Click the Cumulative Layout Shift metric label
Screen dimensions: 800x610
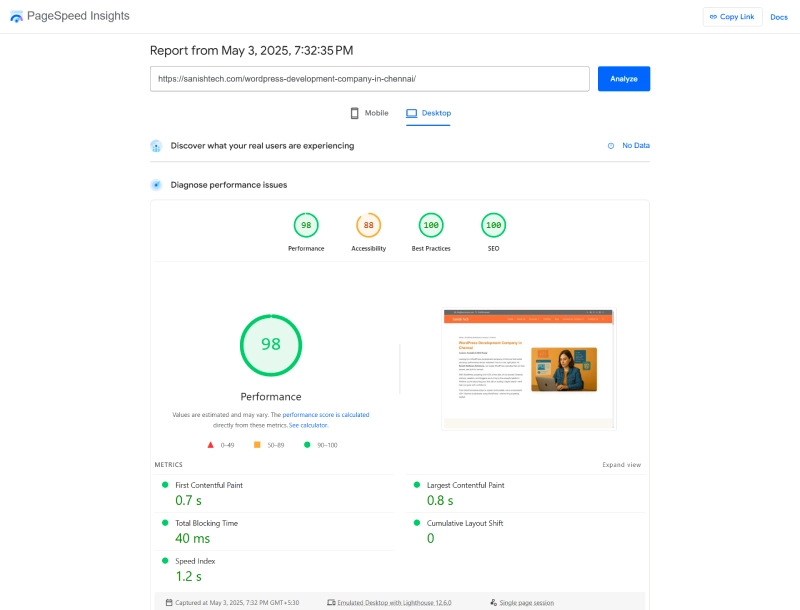tap(465, 523)
